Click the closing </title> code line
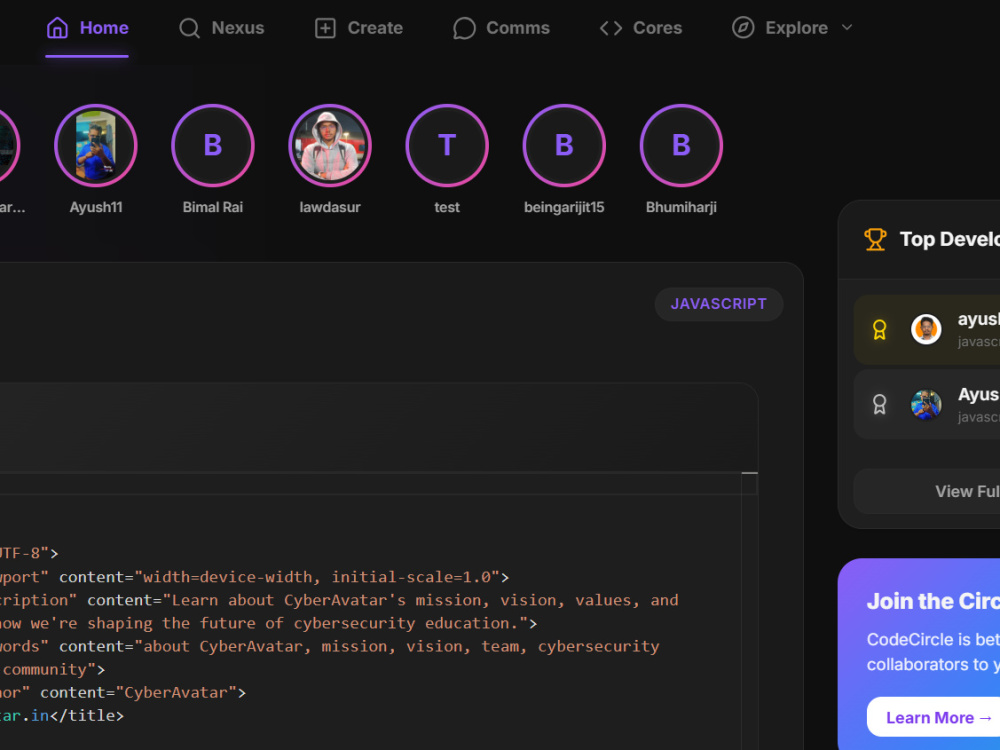 pyautogui.click(x=62, y=716)
